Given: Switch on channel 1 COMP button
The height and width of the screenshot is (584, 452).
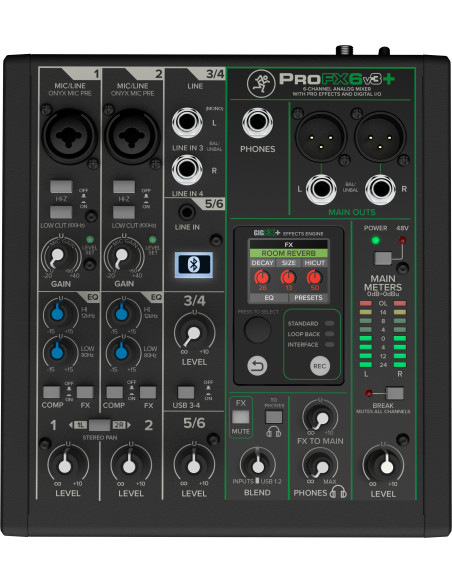Looking at the screenshot, I should pos(52,392).
